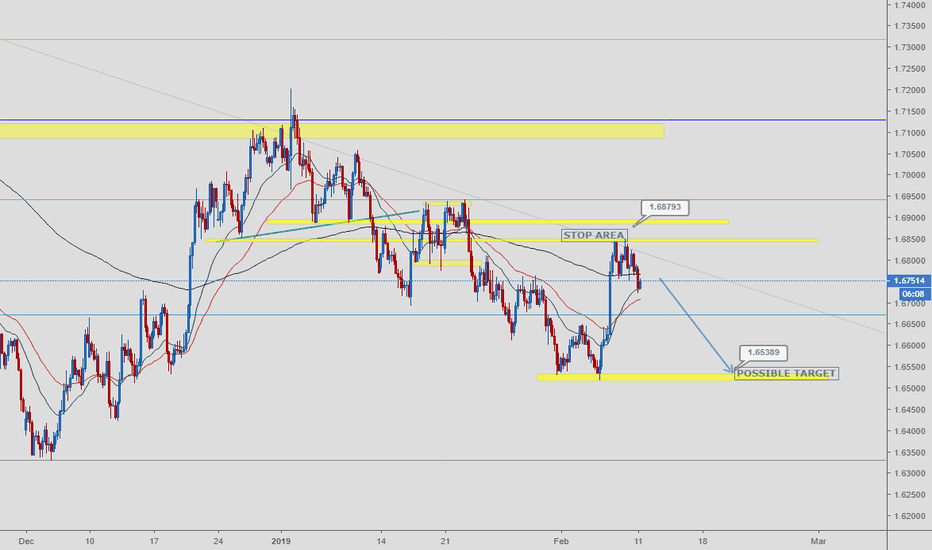This screenshot has height=550, width=932.
Task: Click the 2019 date axis label
Action: tap(281, 541)
